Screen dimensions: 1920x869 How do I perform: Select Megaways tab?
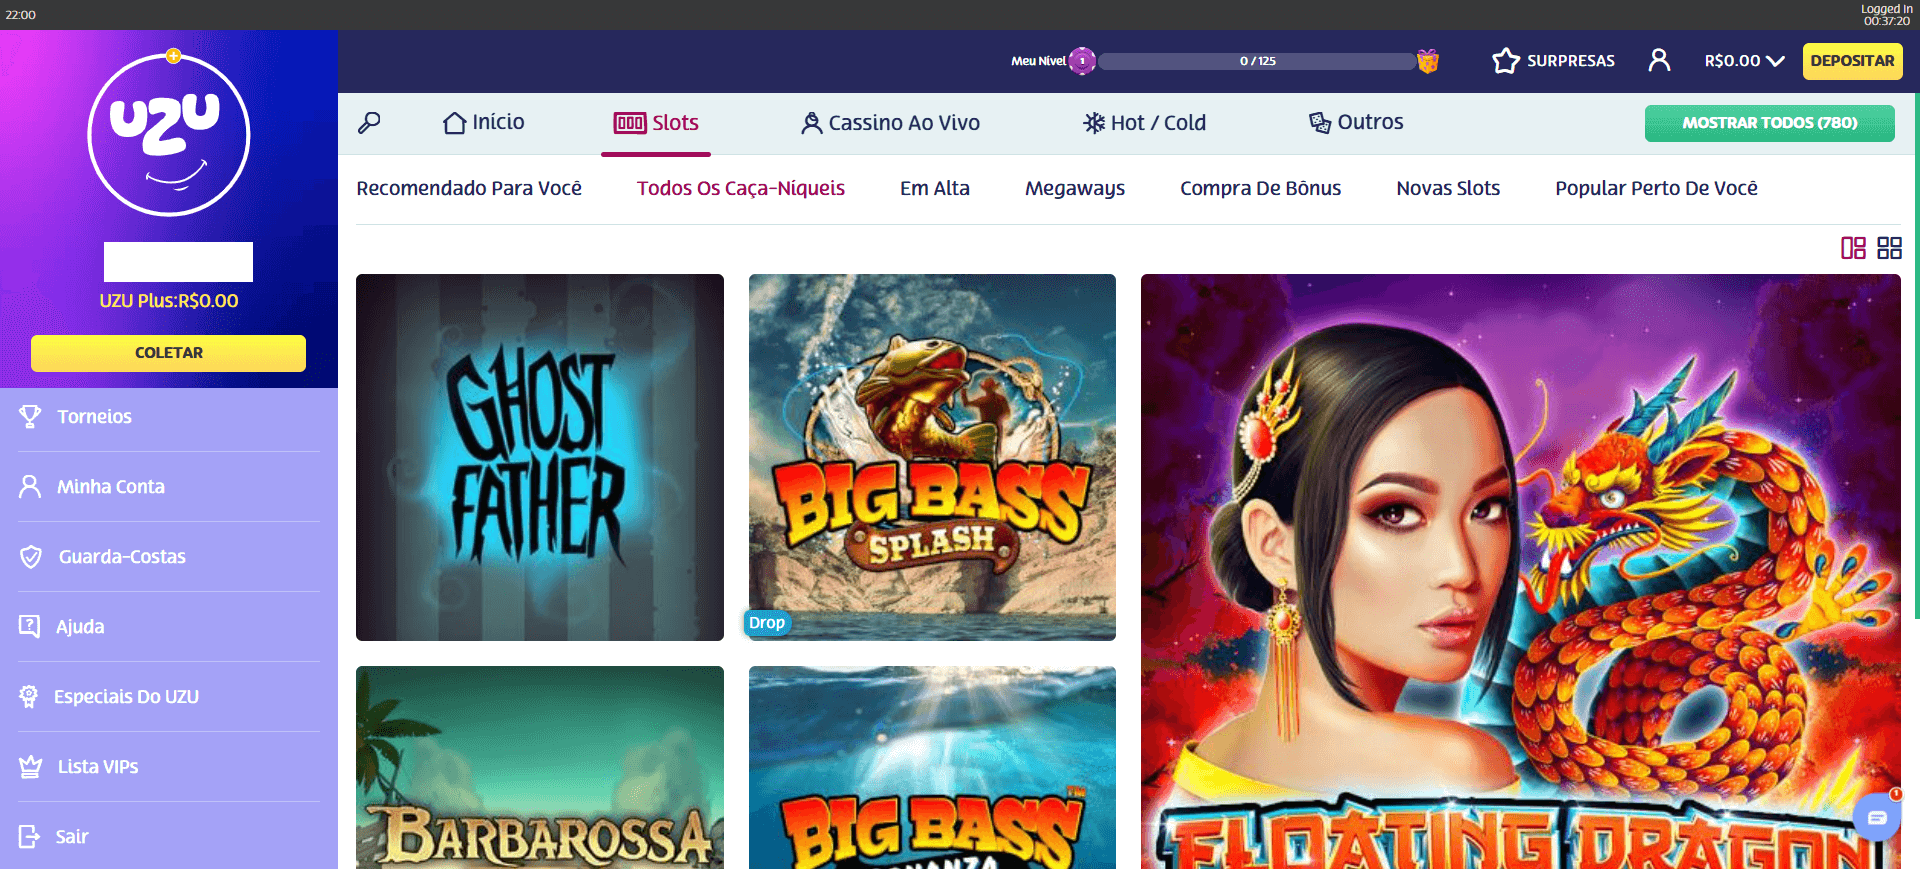(x=1075, y=189)
